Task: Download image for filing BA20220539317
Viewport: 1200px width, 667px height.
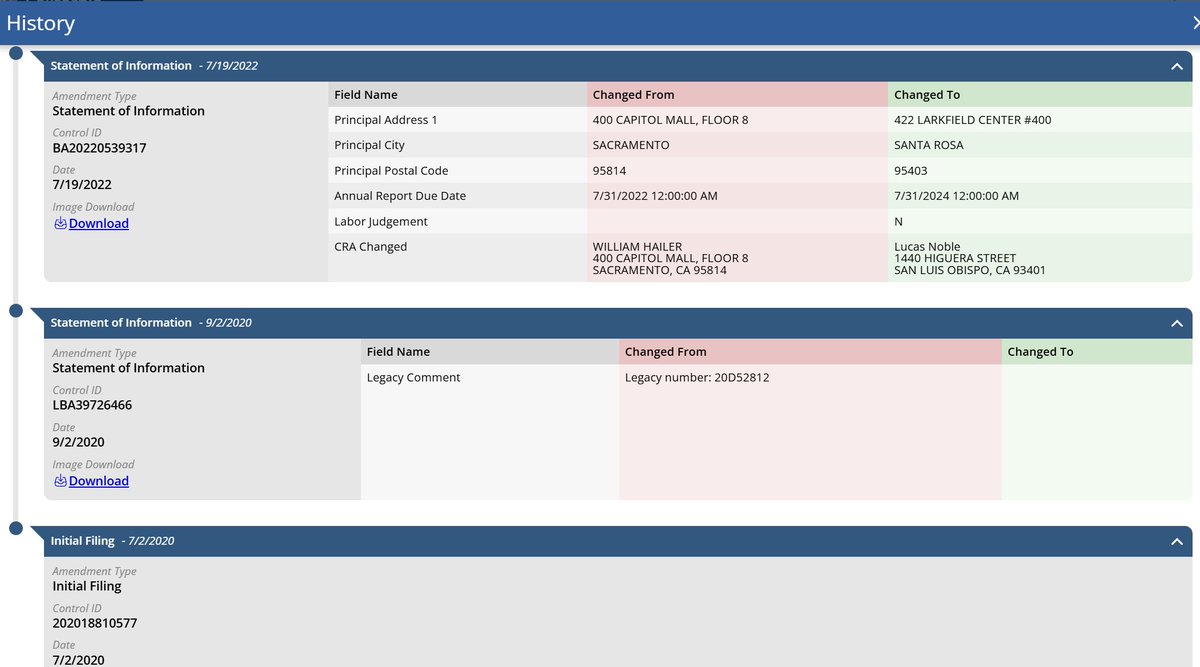Action: point(98,224)
